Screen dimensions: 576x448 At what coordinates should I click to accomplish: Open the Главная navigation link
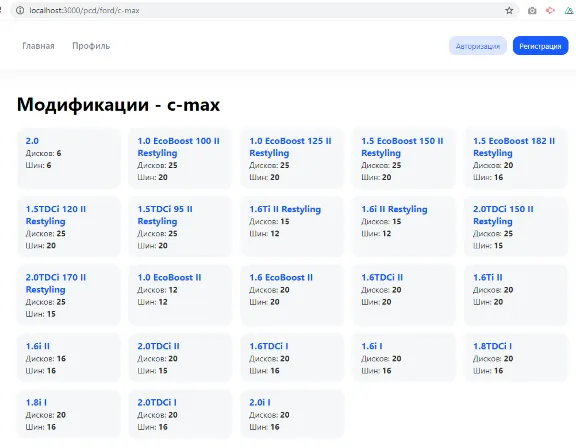[38, 46]
